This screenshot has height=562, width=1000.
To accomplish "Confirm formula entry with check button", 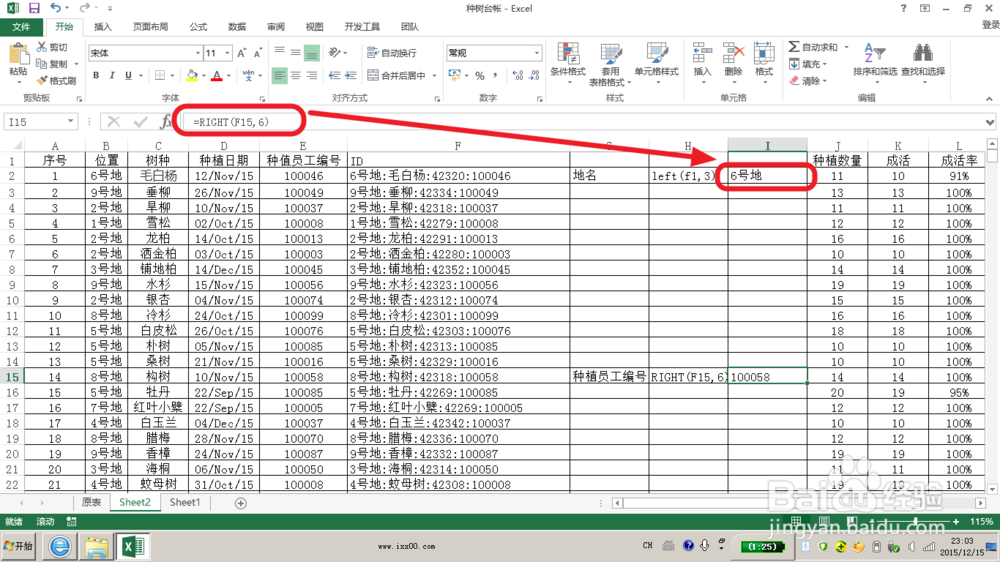I will 140,121.
